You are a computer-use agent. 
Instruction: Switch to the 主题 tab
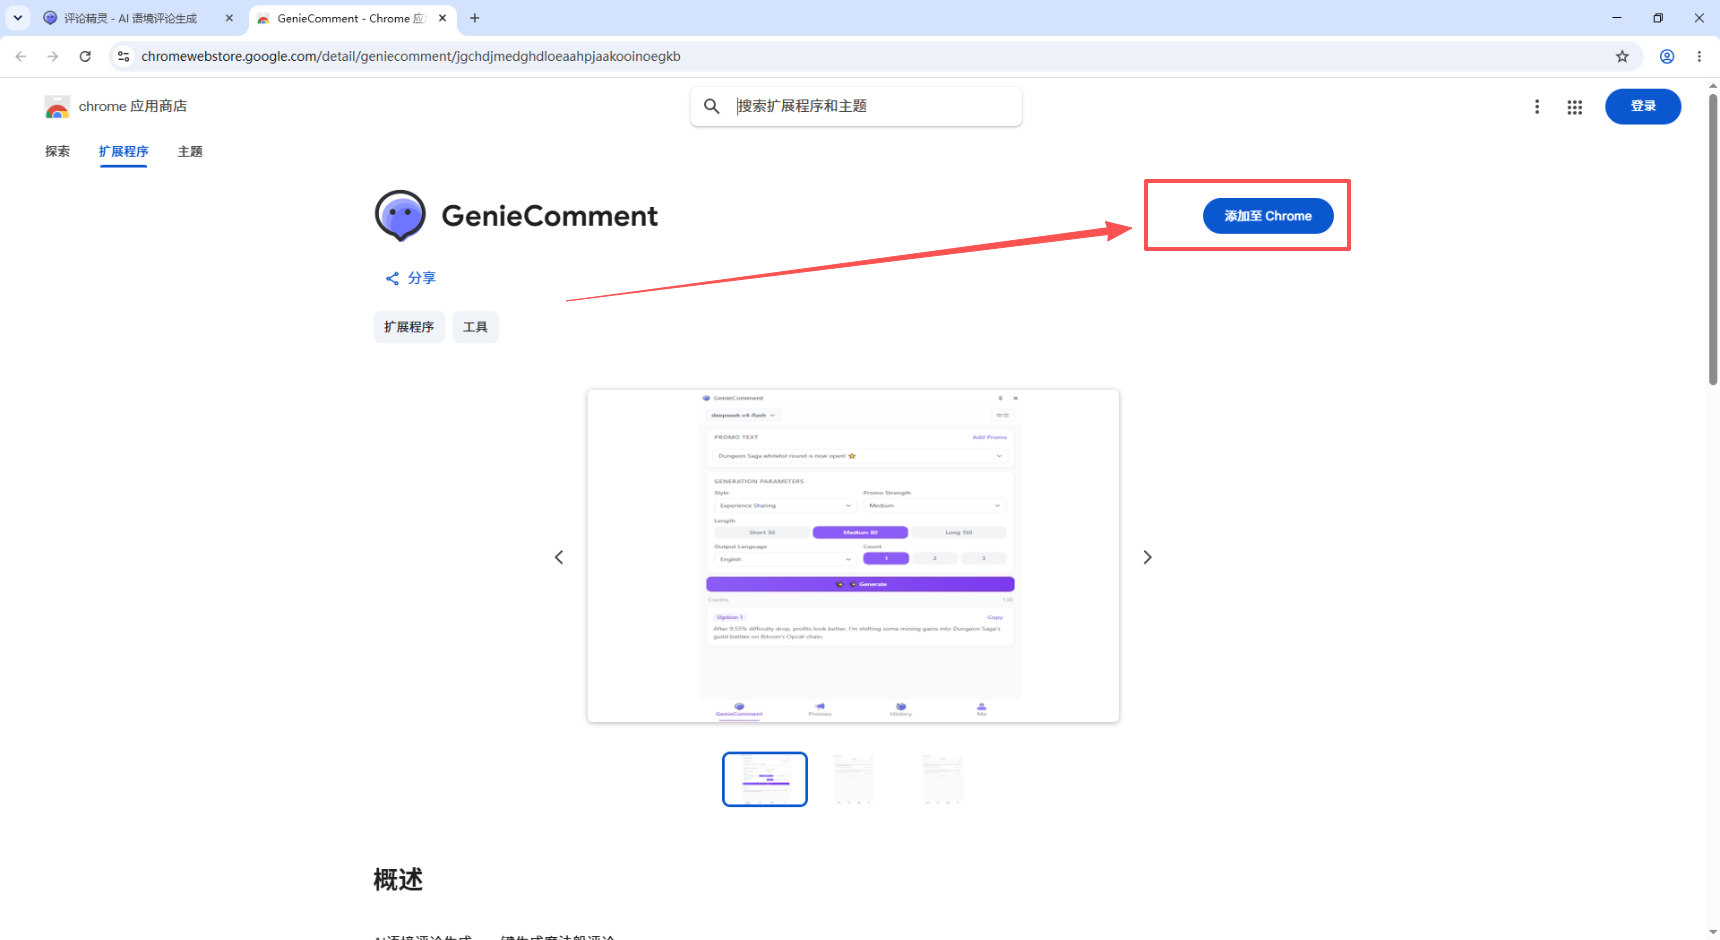pyautogui.click(x=190, y=151)
